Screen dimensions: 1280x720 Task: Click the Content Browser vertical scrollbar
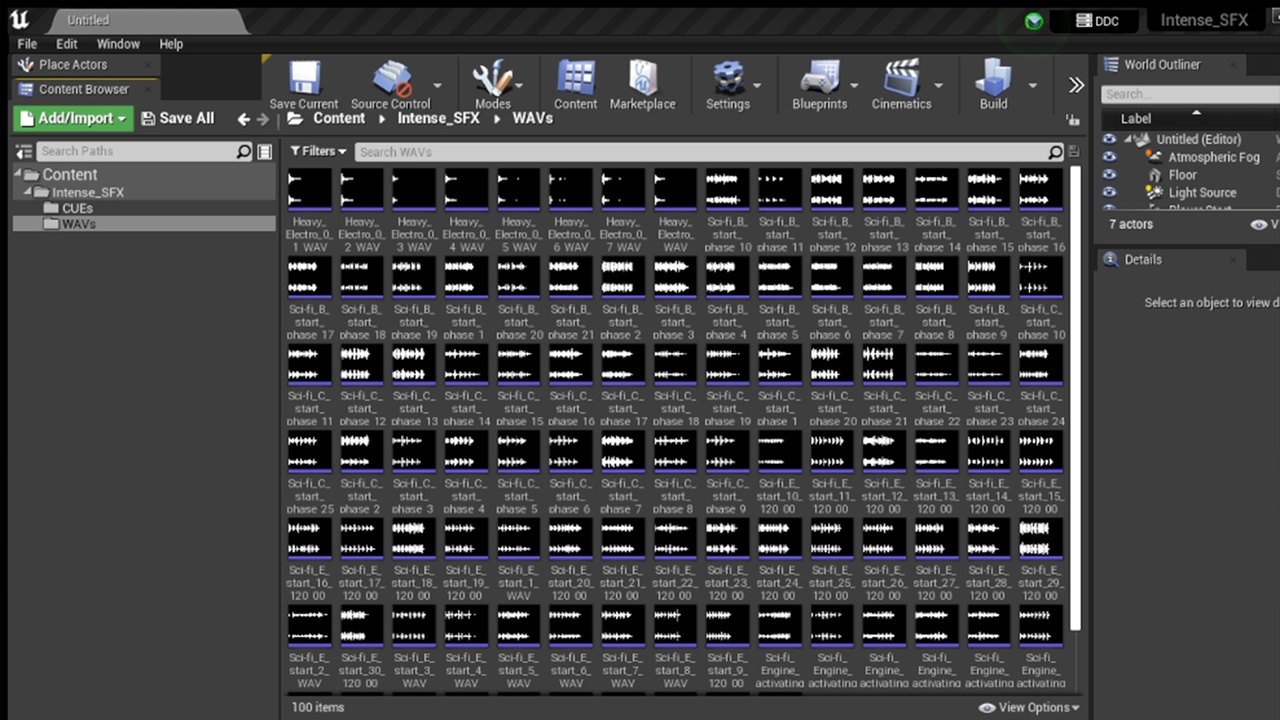pyautogui.click(x=1075, y=398)
